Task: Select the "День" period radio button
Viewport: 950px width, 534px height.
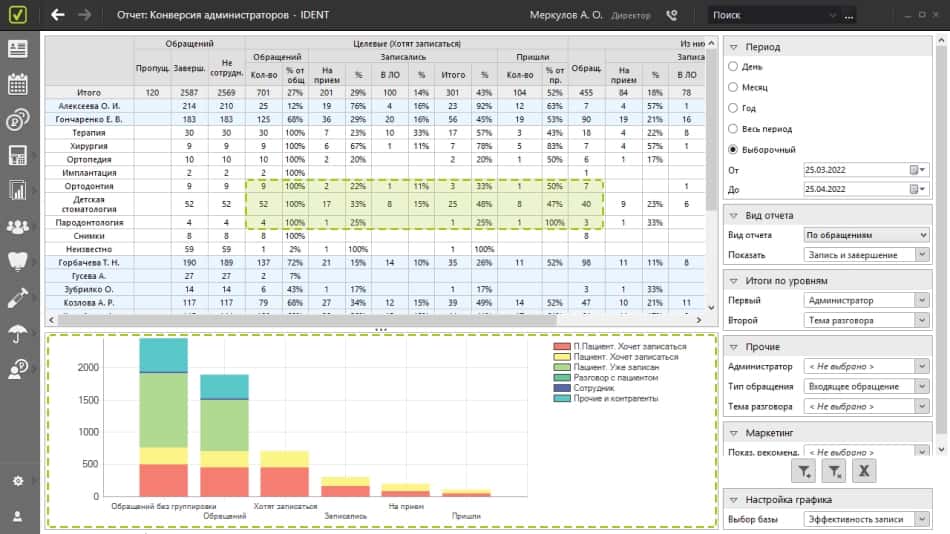Action: pyautogui.click(x=734, y=66)
